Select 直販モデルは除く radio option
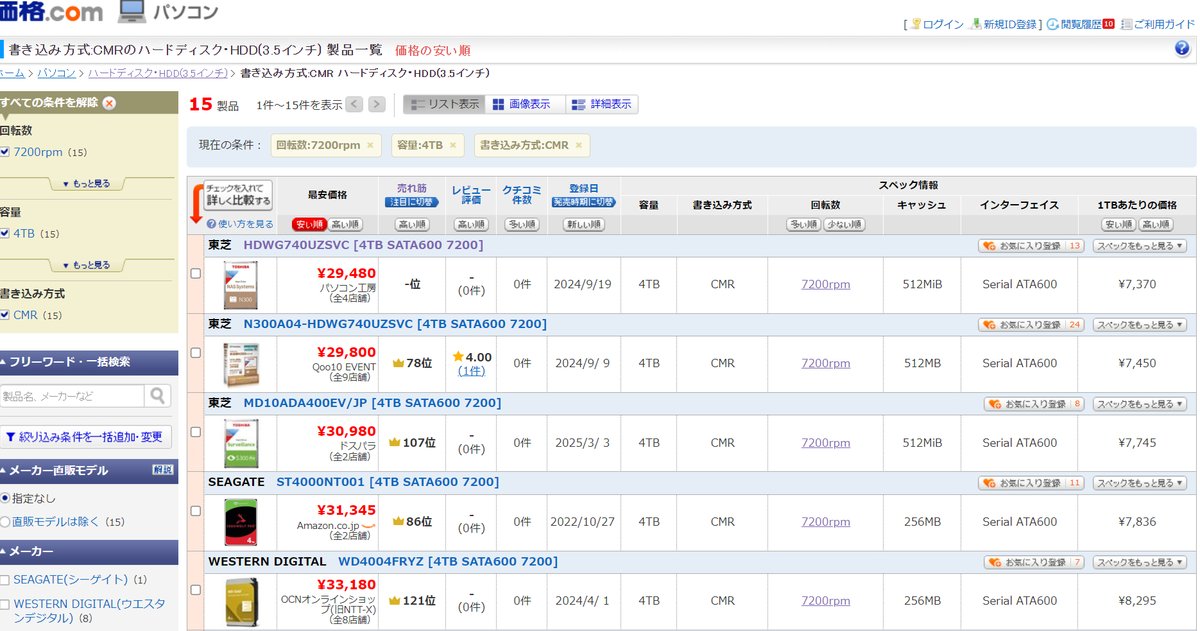This screenshot has height=631, width=1200. coord(5,522)
